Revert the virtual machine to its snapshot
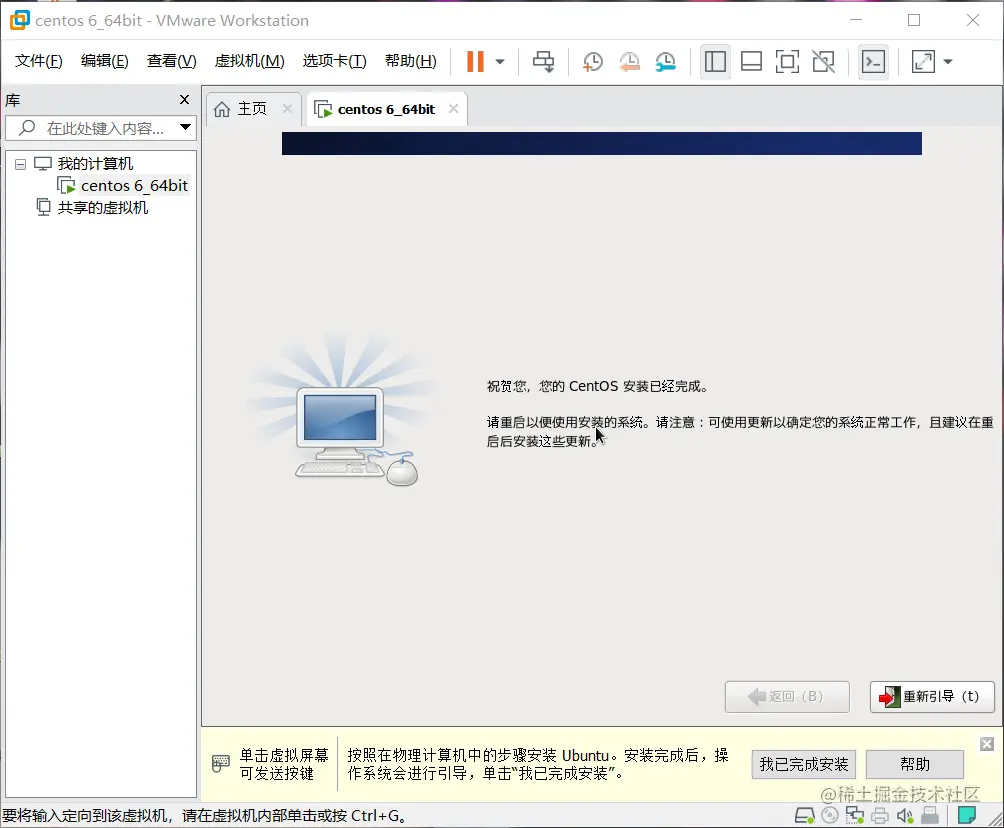 629,61
